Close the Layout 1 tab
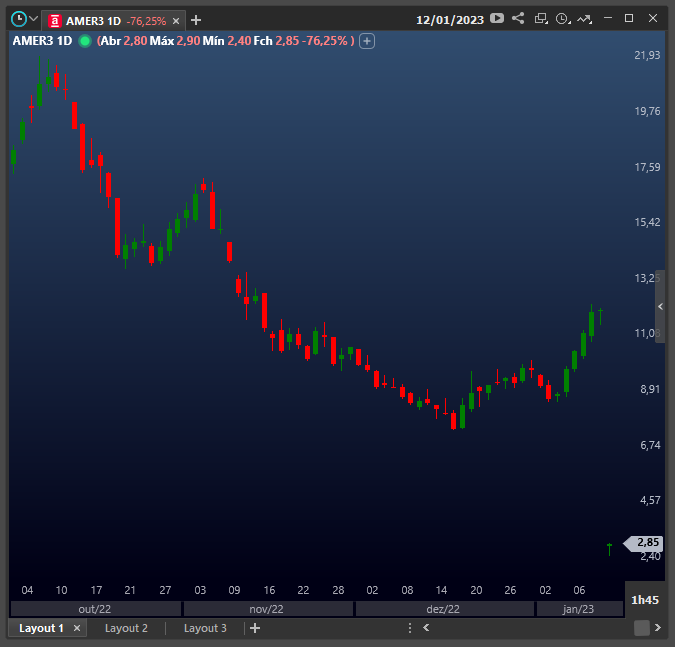 [77, 628]
